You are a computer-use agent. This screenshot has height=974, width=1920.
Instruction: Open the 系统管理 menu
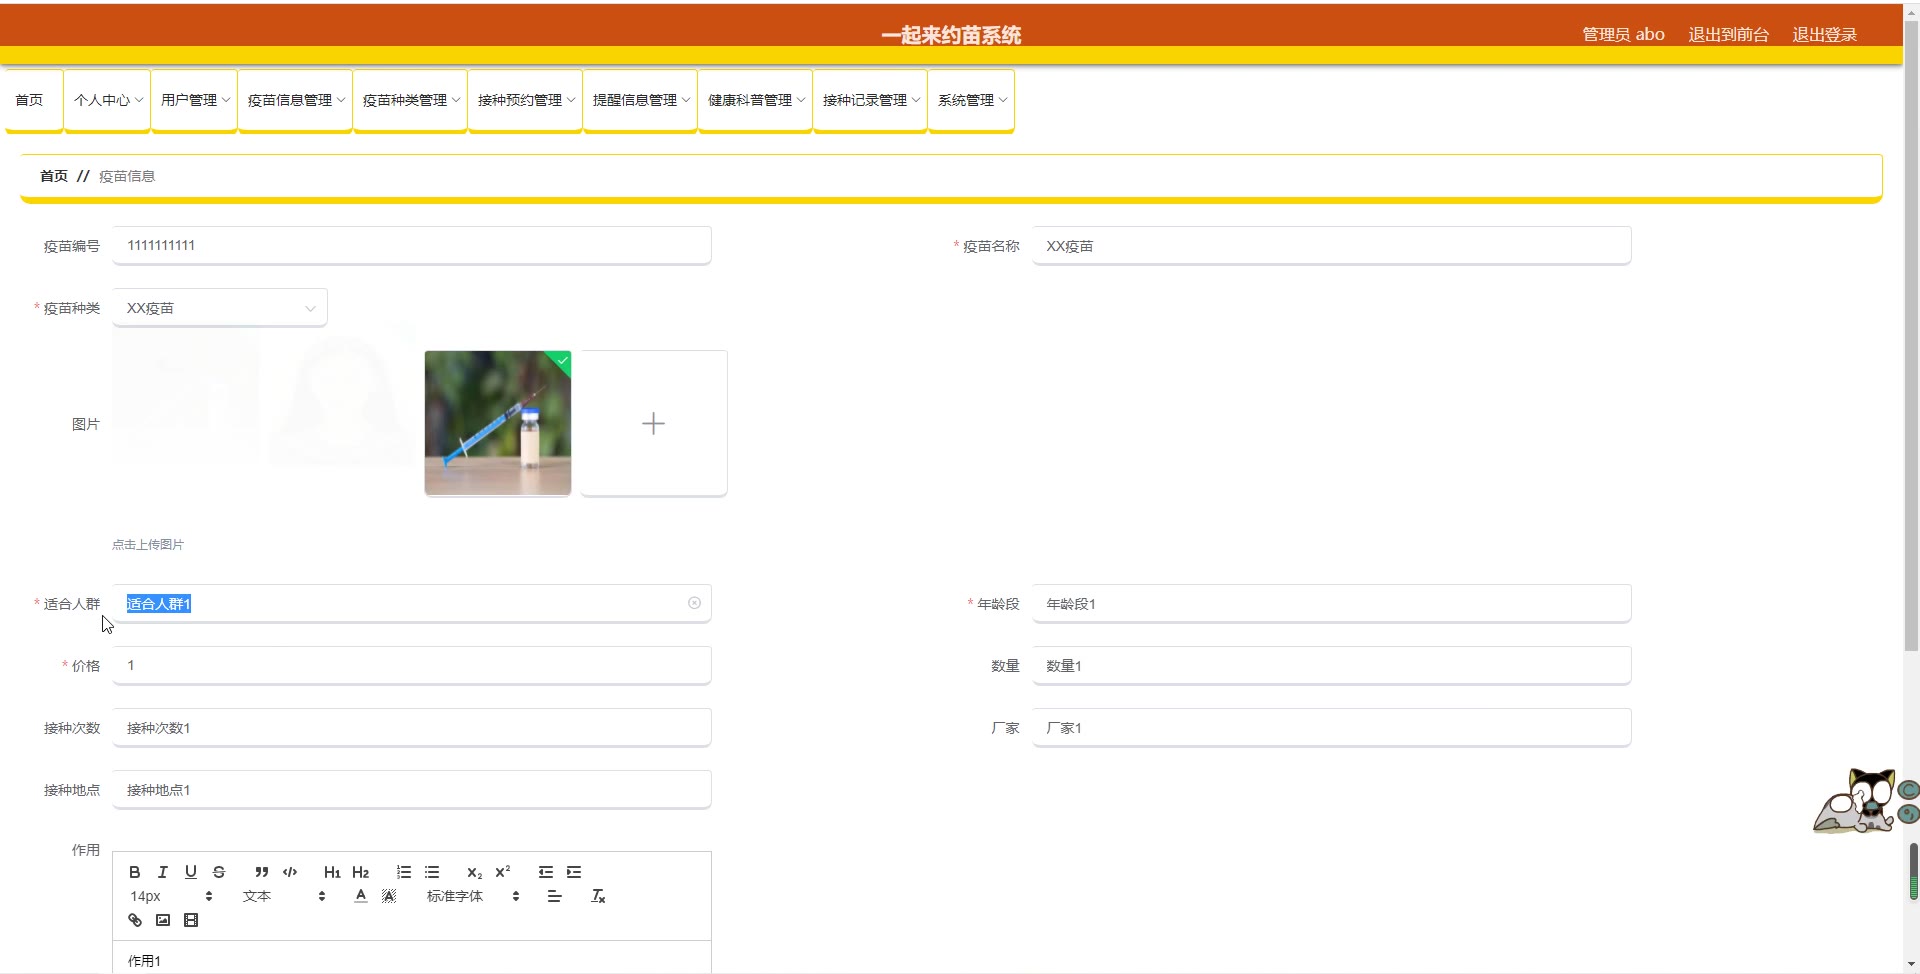point(972,100)
